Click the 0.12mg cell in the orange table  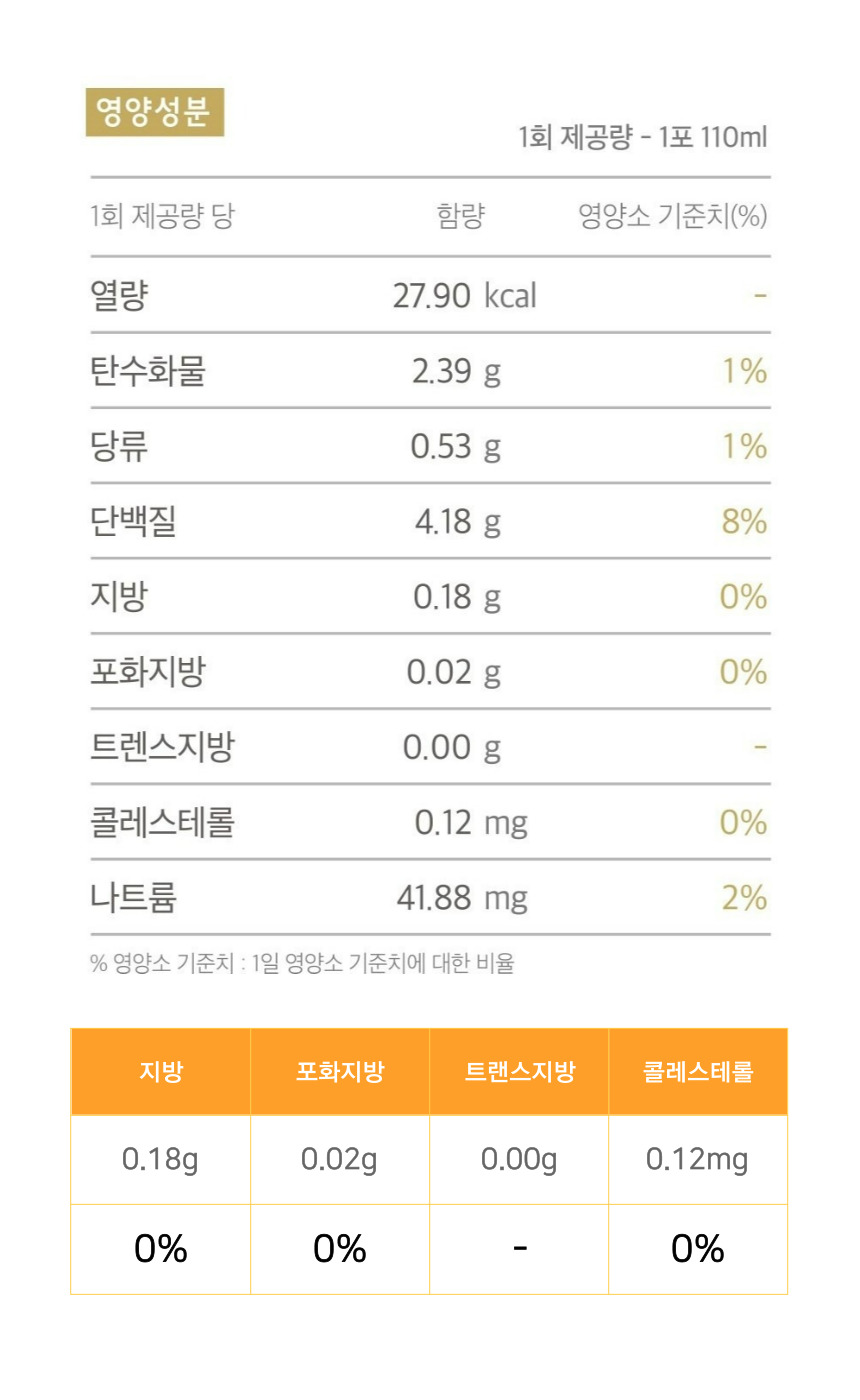698,1160
